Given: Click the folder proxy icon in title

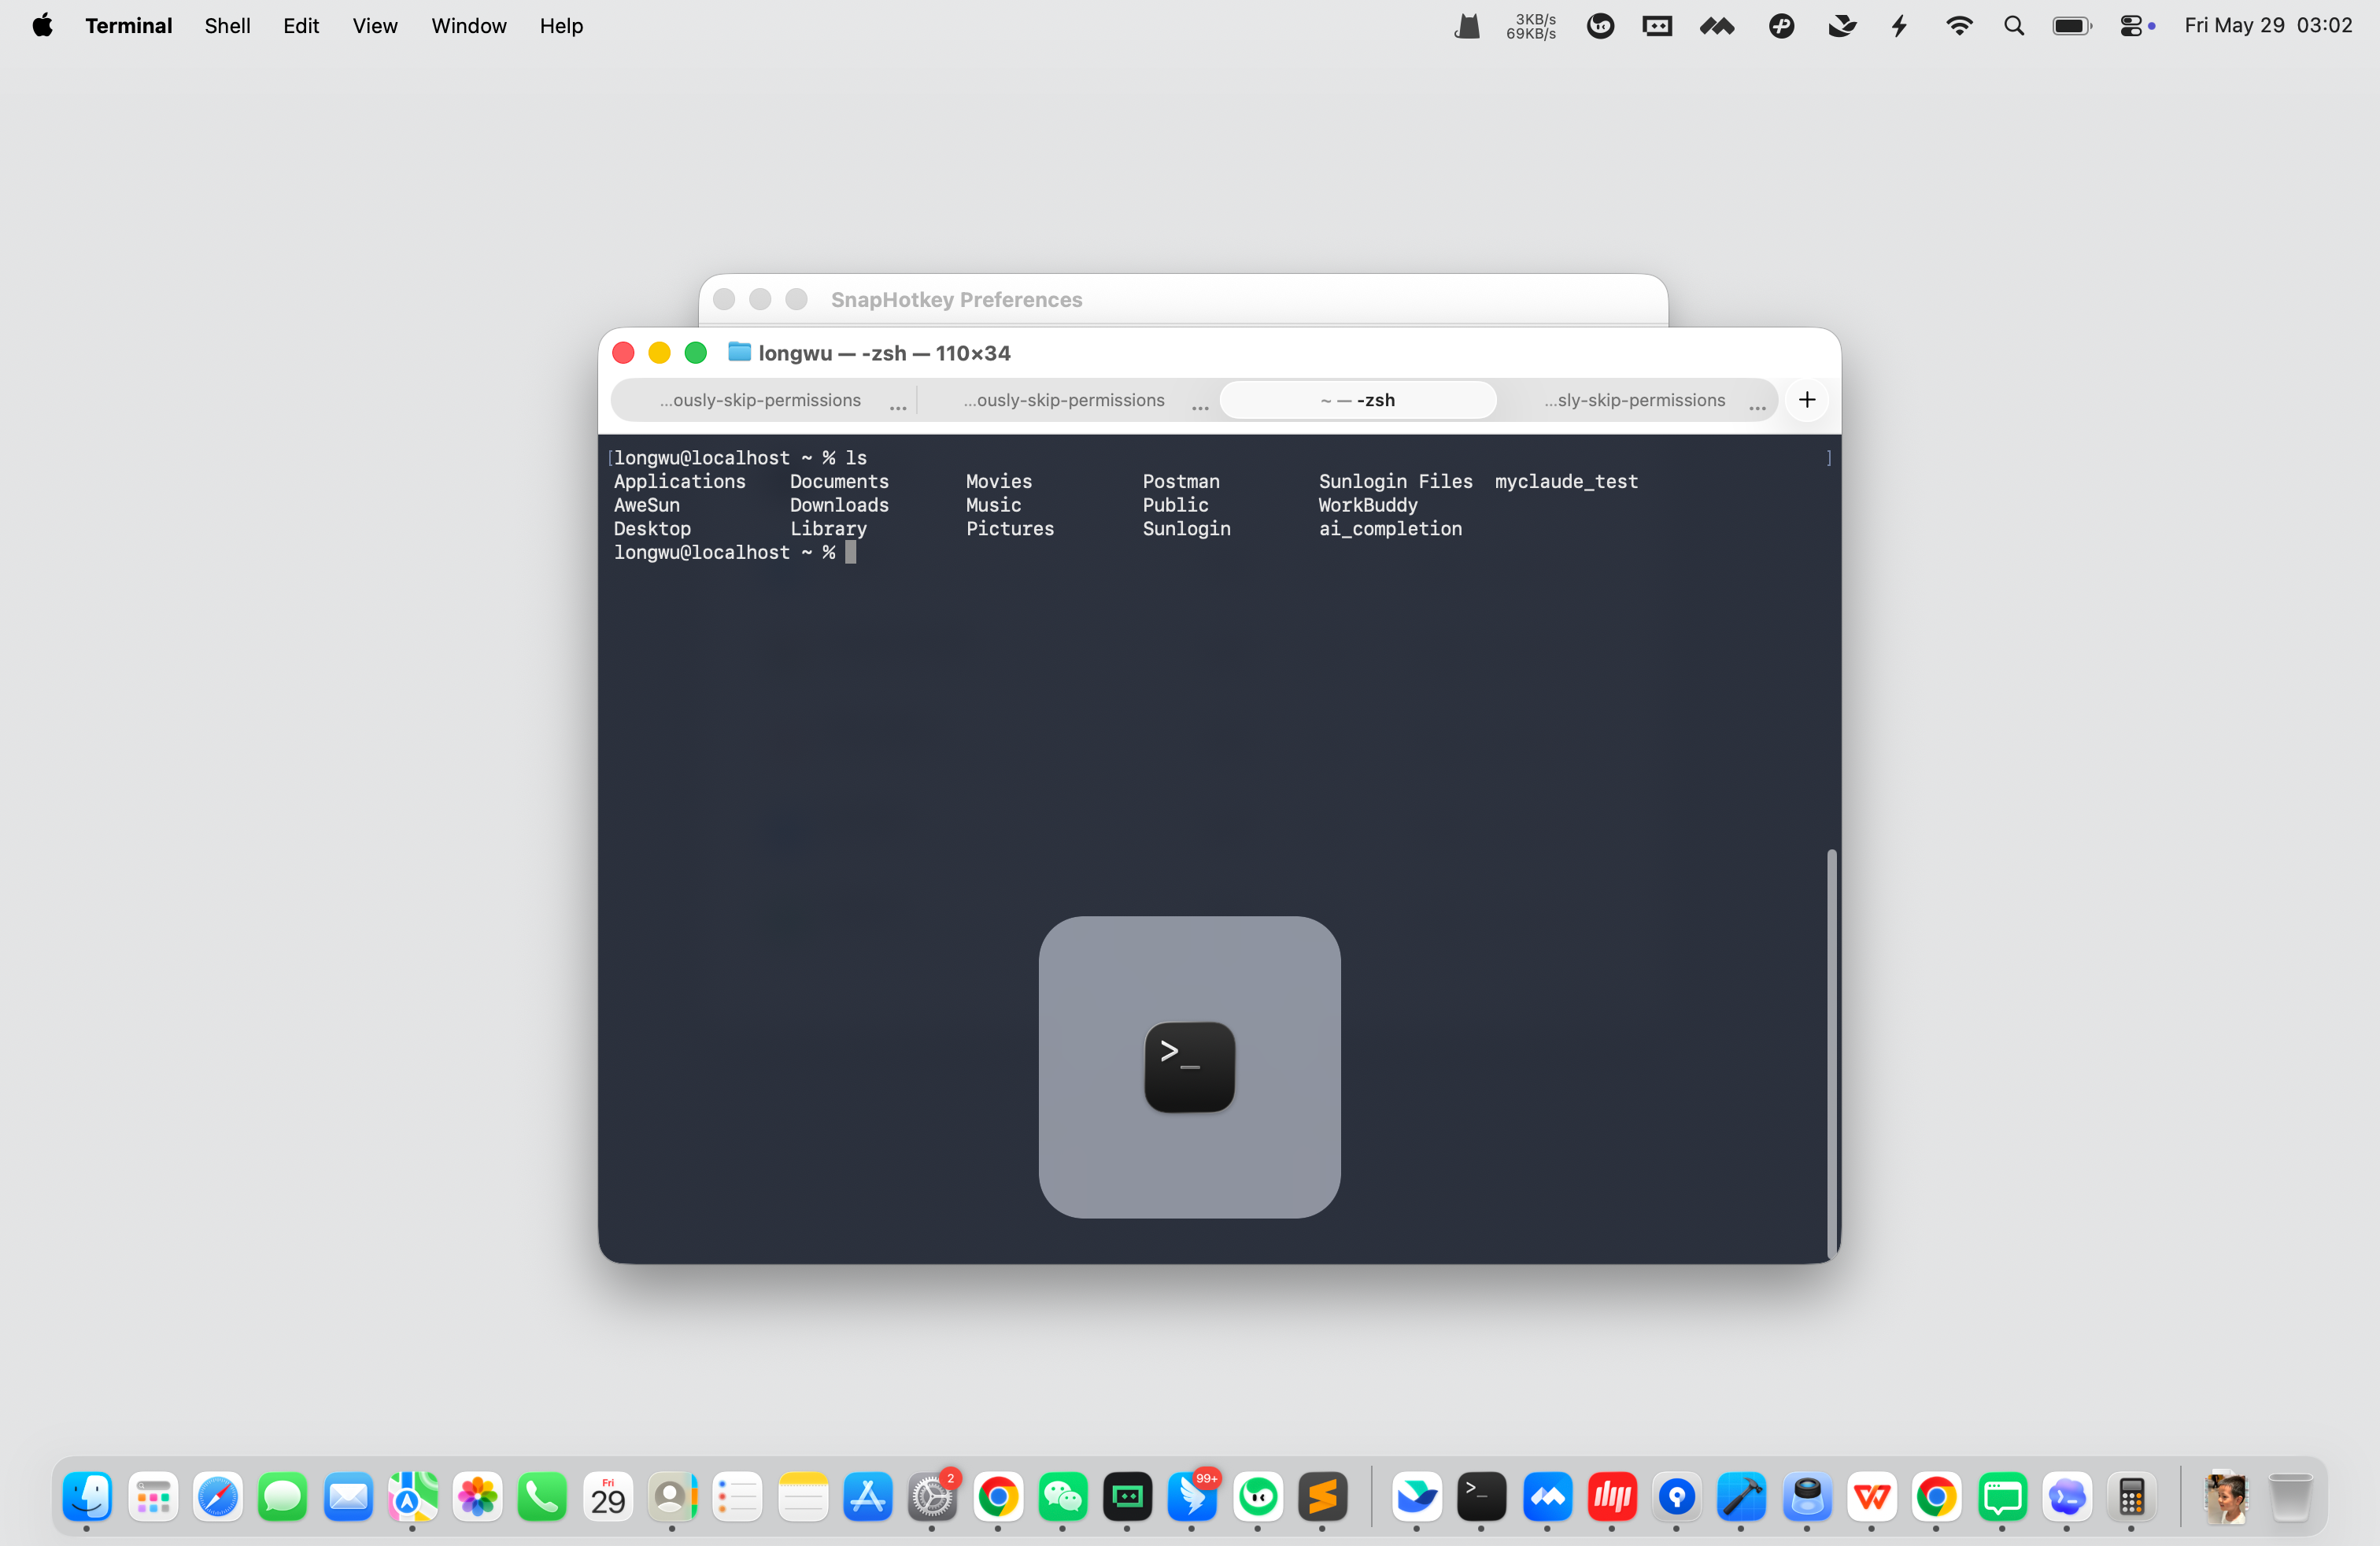Looking at the screenshot, I should click(x=739, y=352).
